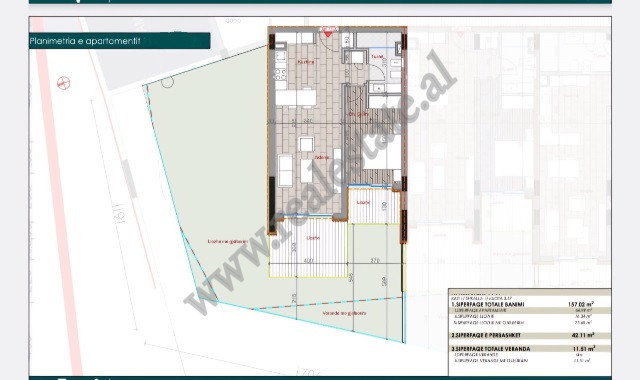This screenshot has height=380, width=640.
Task: Click the 'Lozhe me gjelberim' label
Action: (228, 242)
